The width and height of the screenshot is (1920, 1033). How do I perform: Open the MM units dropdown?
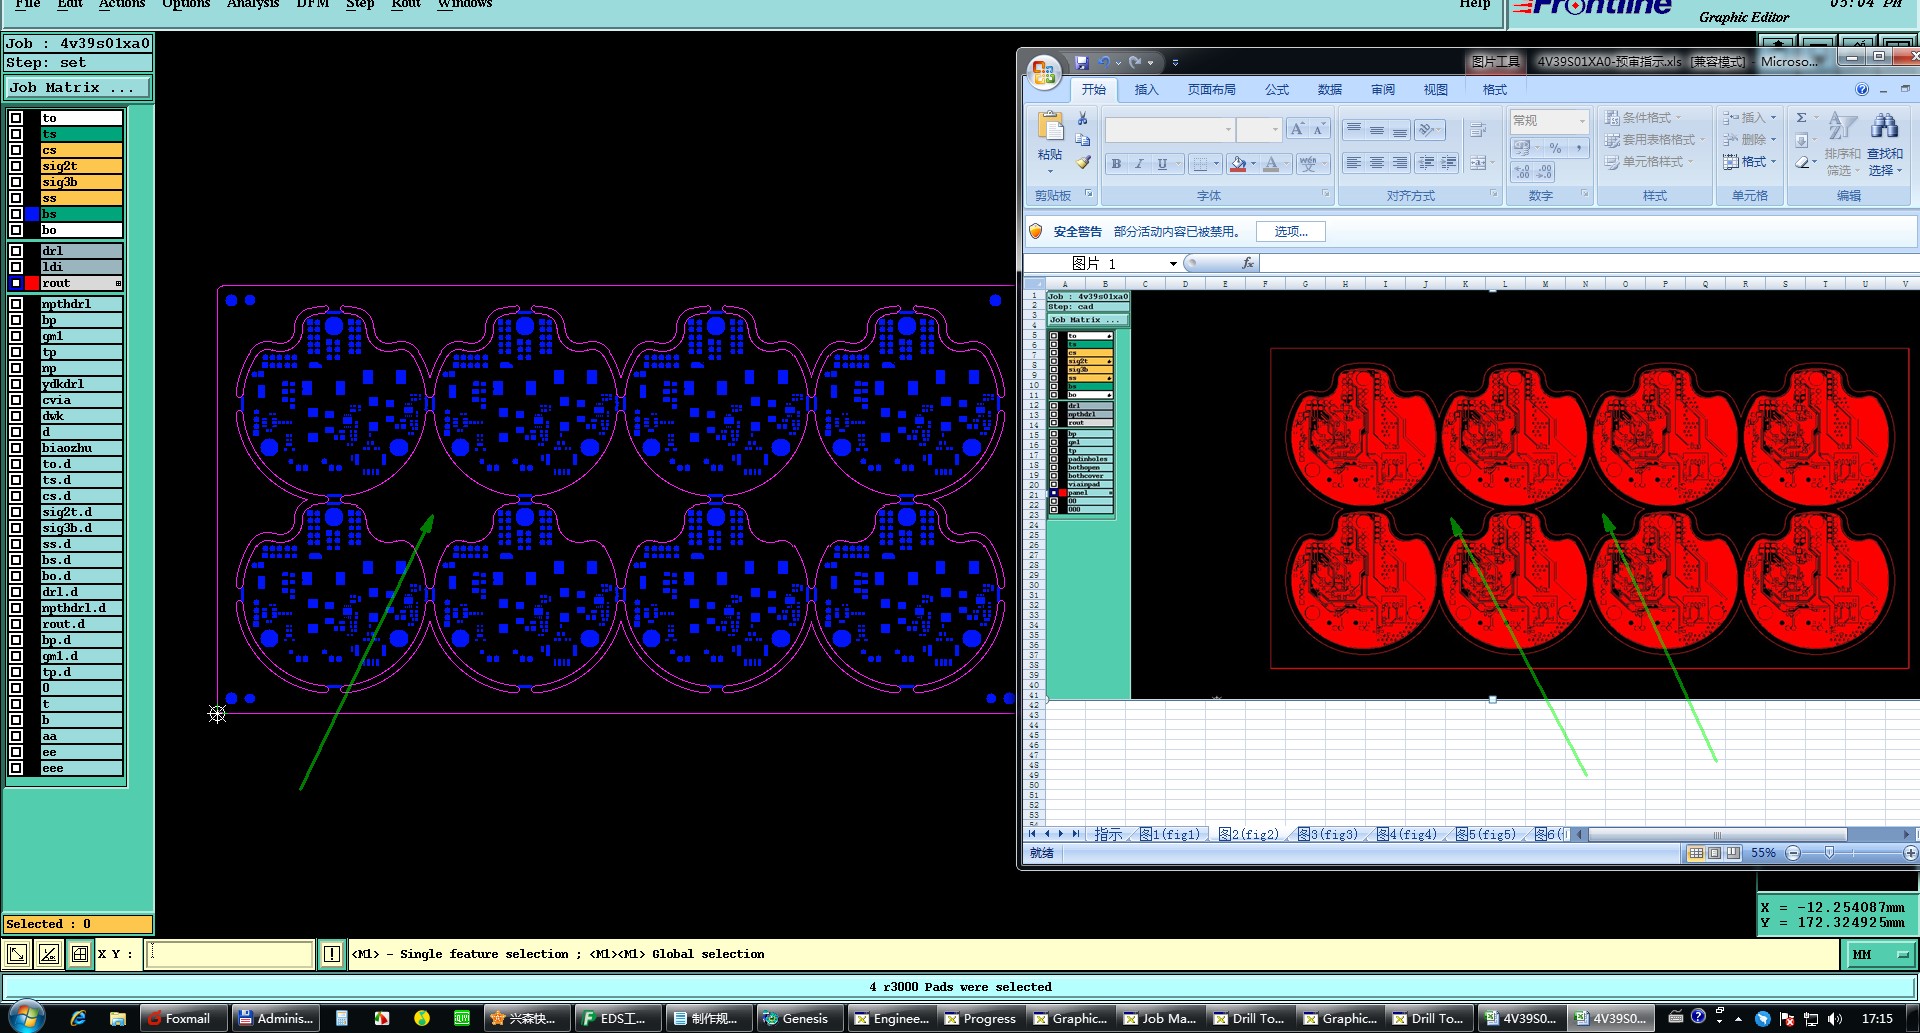(1879, 954)
